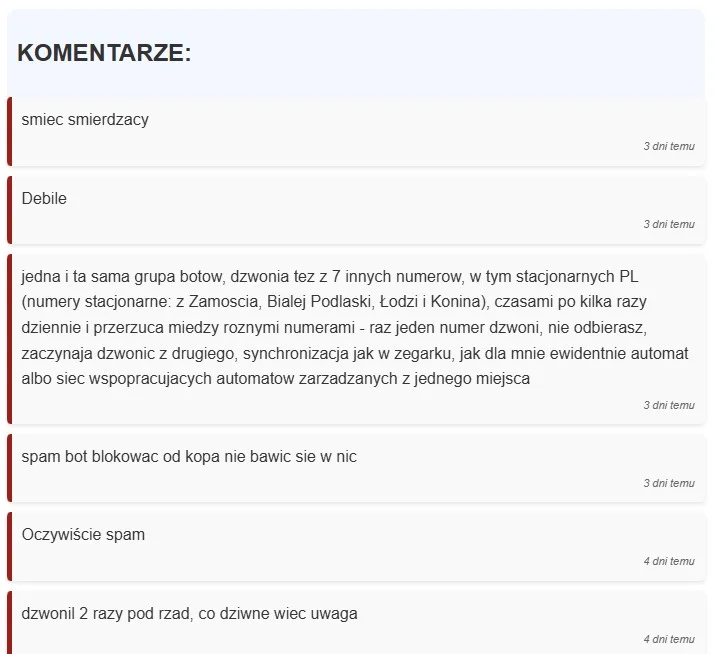The height and width of the screenshot is (654, 715).
Task: Click the red bar beside the Debile comment
Action: (10, 210)
